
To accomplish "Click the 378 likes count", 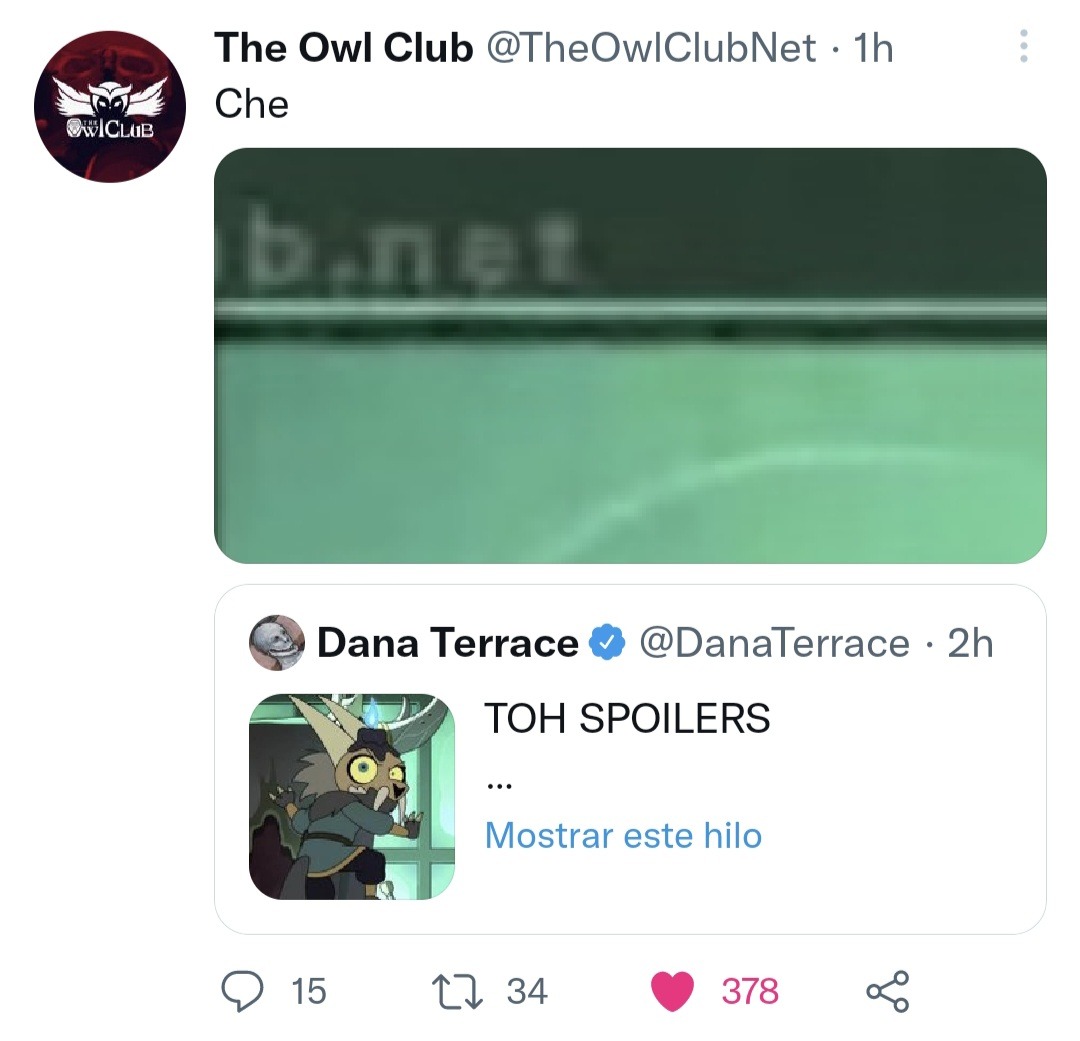I will (x=750, y=991).
